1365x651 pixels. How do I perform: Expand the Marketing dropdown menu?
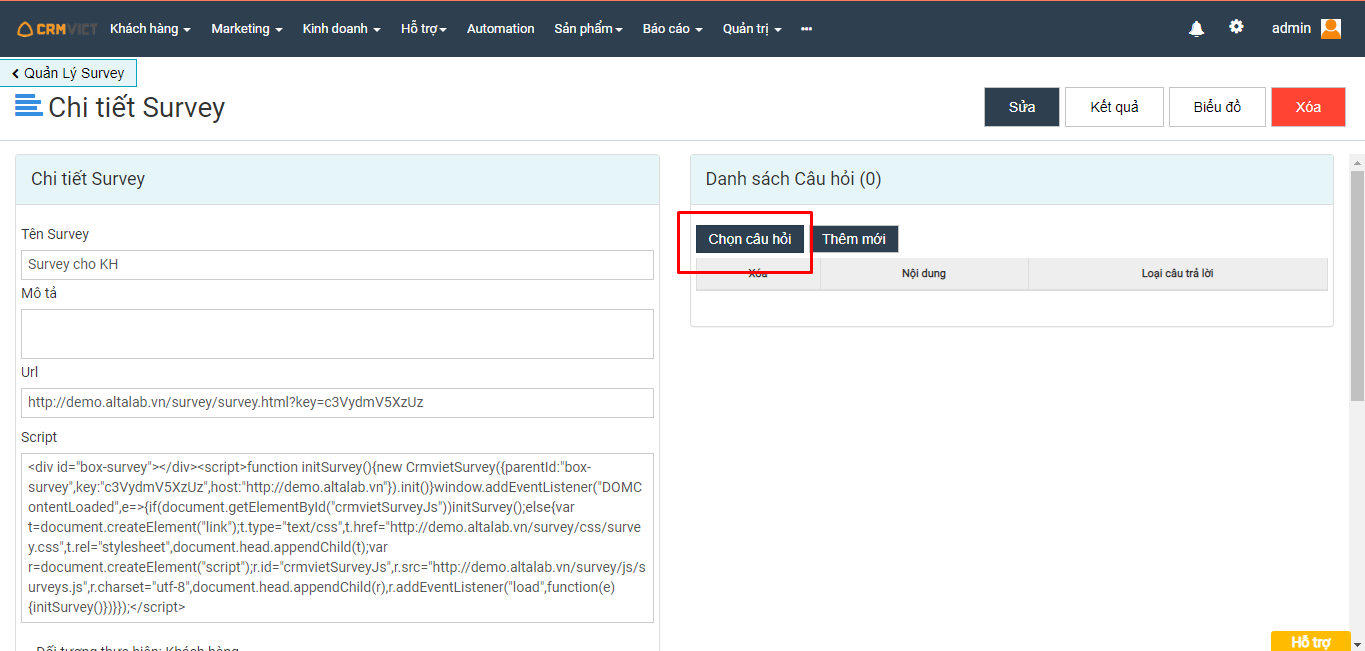click(x=247, y=29)
